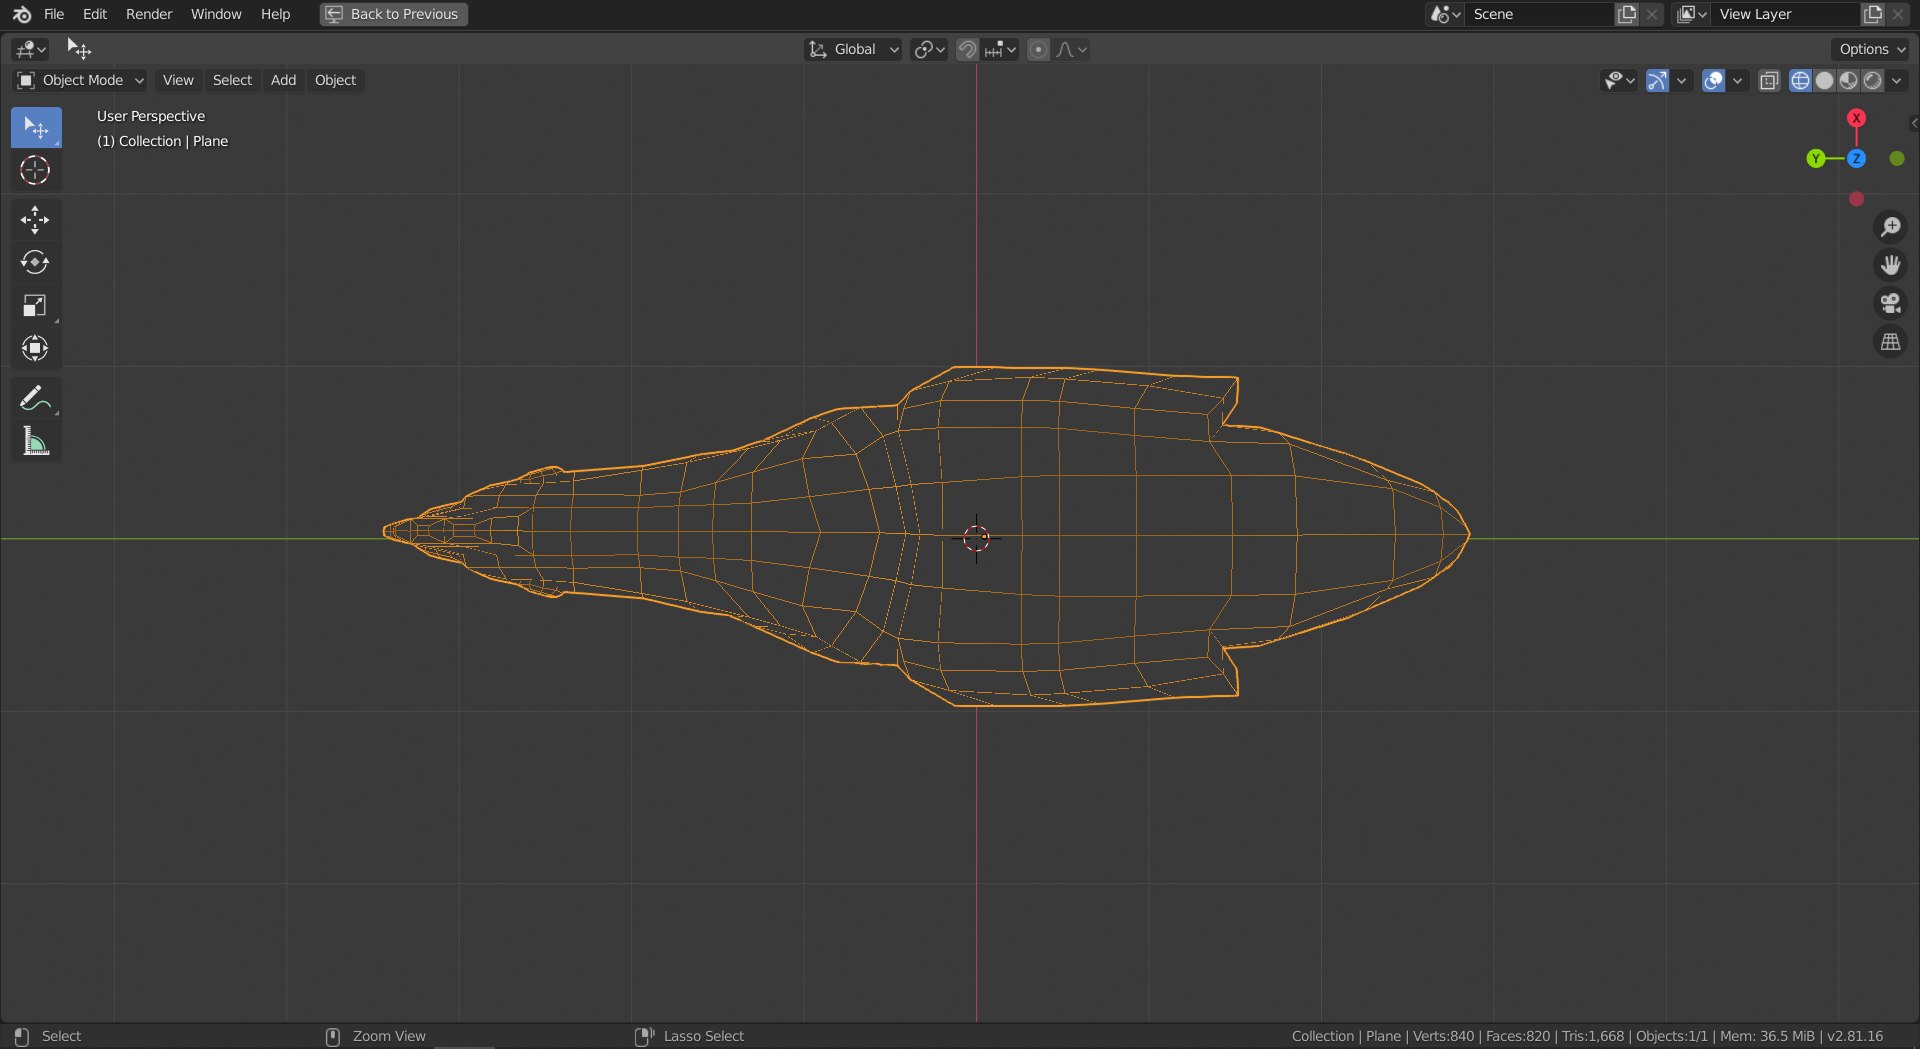This screenshot has height=1049, width=1920.
Task: Switch to wireframe shading
Action: pos(1800,81)
